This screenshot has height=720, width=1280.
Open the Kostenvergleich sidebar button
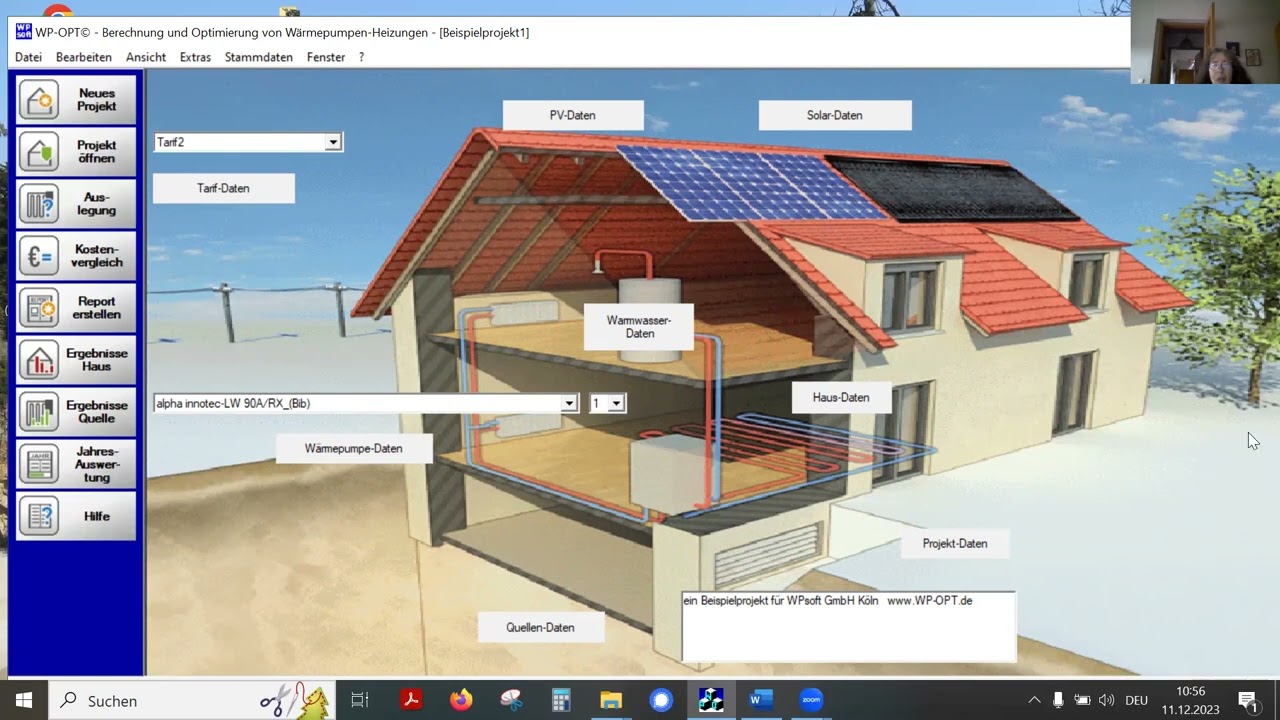(76, 256)
